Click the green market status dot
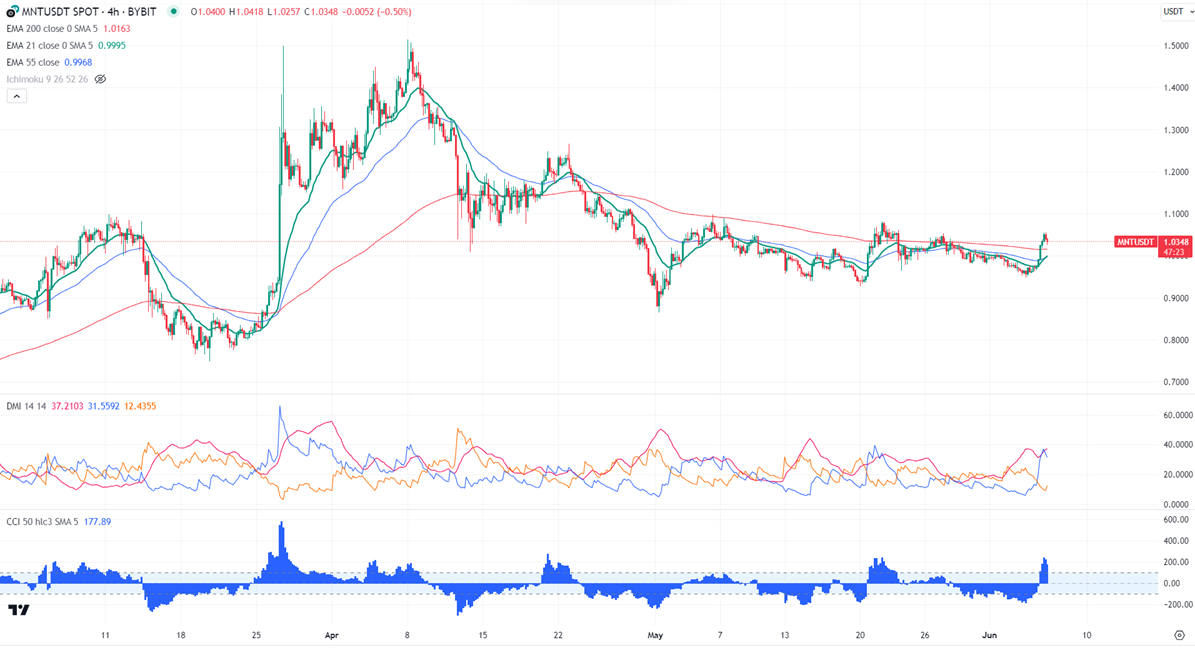 pos(174,11)
